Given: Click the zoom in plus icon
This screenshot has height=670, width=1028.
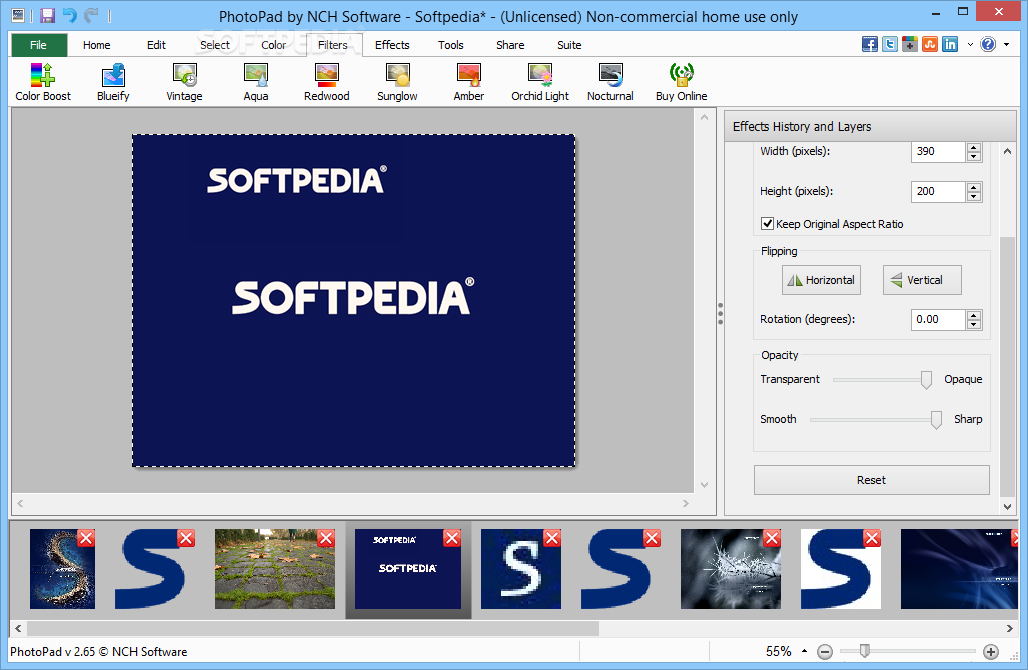Looking at the screenshot, I should point(991,652).
